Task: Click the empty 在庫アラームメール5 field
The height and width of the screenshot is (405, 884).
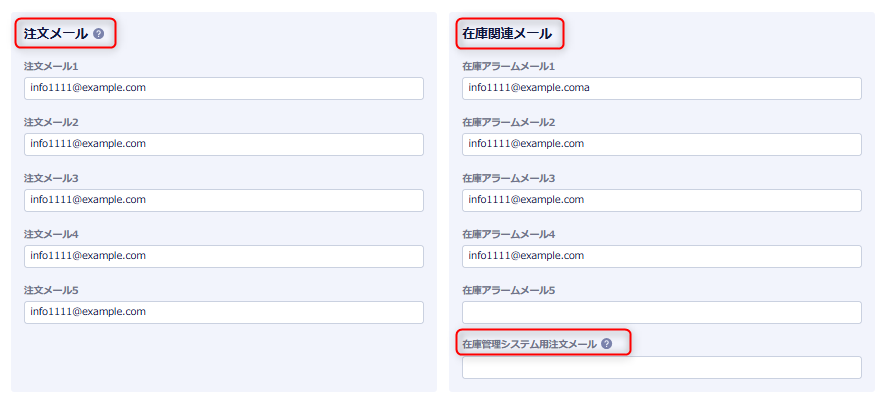Action: [x=661, y=312]
